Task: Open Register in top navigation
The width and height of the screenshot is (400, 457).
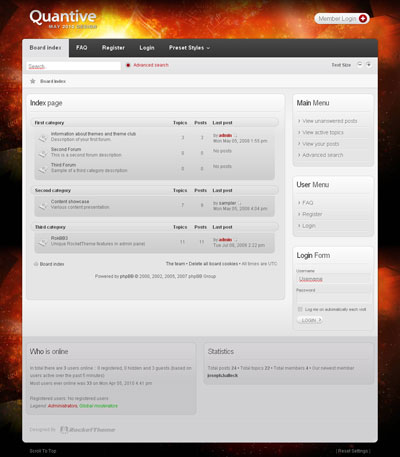Action: click(x=113, y=48)
